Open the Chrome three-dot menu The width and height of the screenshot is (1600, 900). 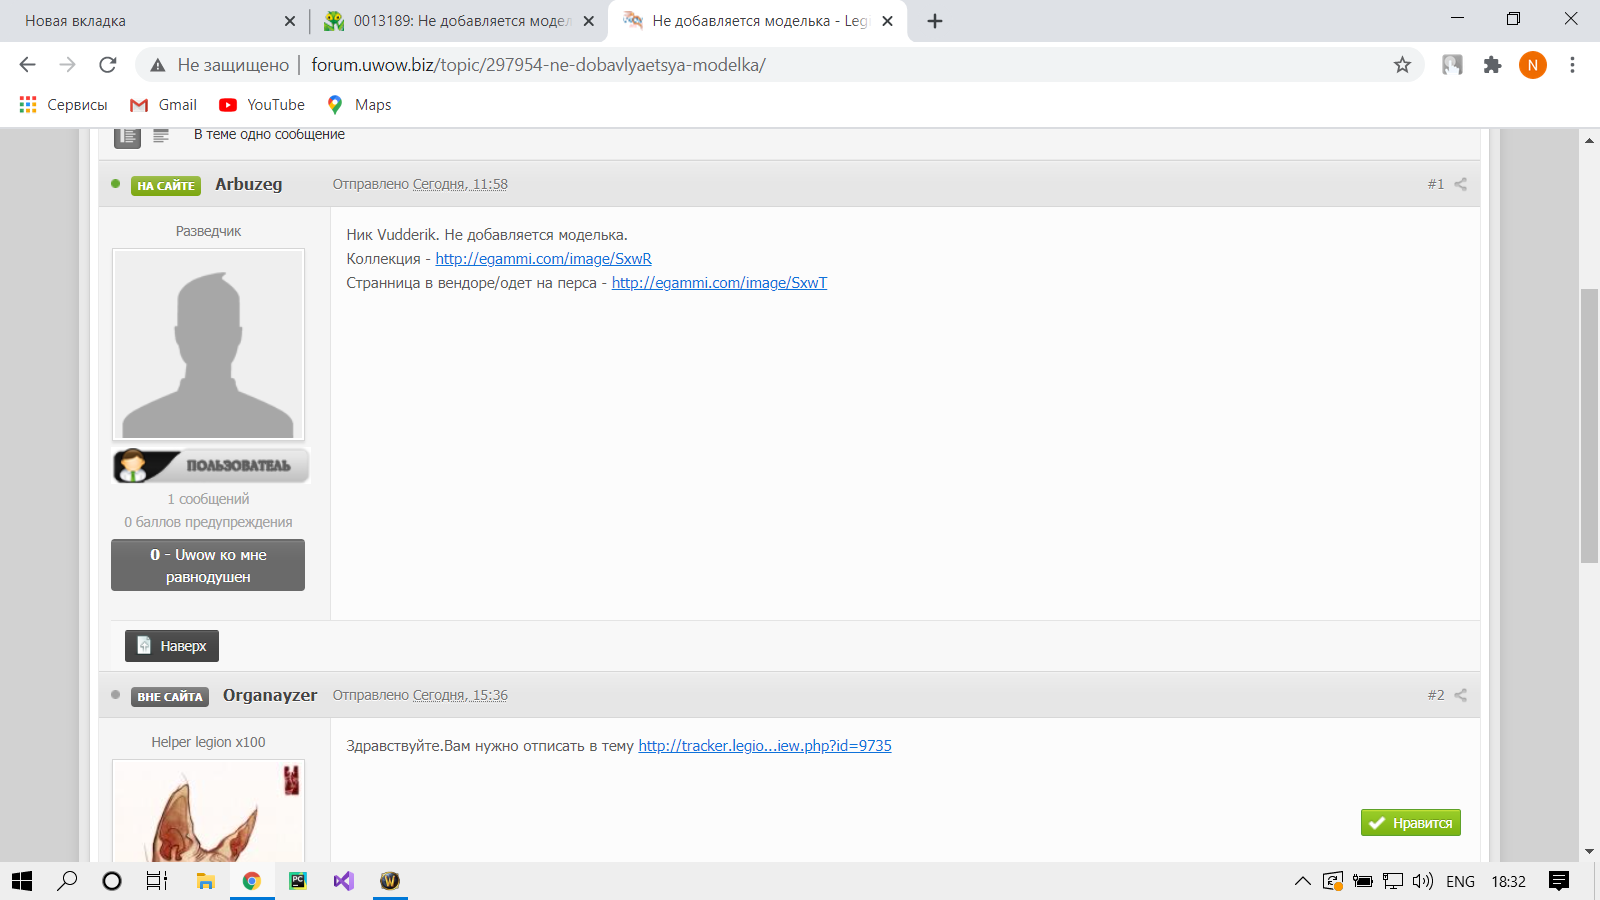click(1572, 65)
